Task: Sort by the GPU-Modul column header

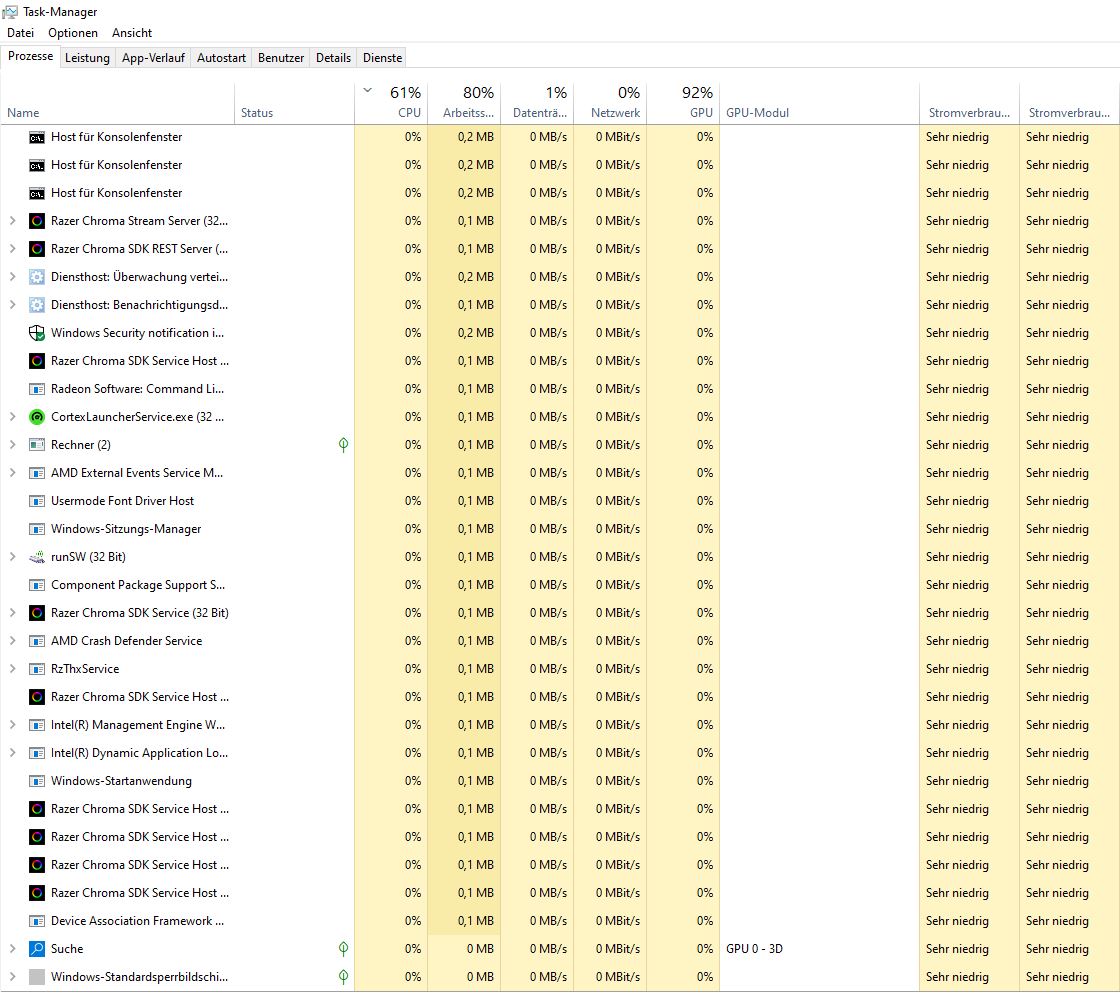Action: pyautogui.click(x=819, y=104)
